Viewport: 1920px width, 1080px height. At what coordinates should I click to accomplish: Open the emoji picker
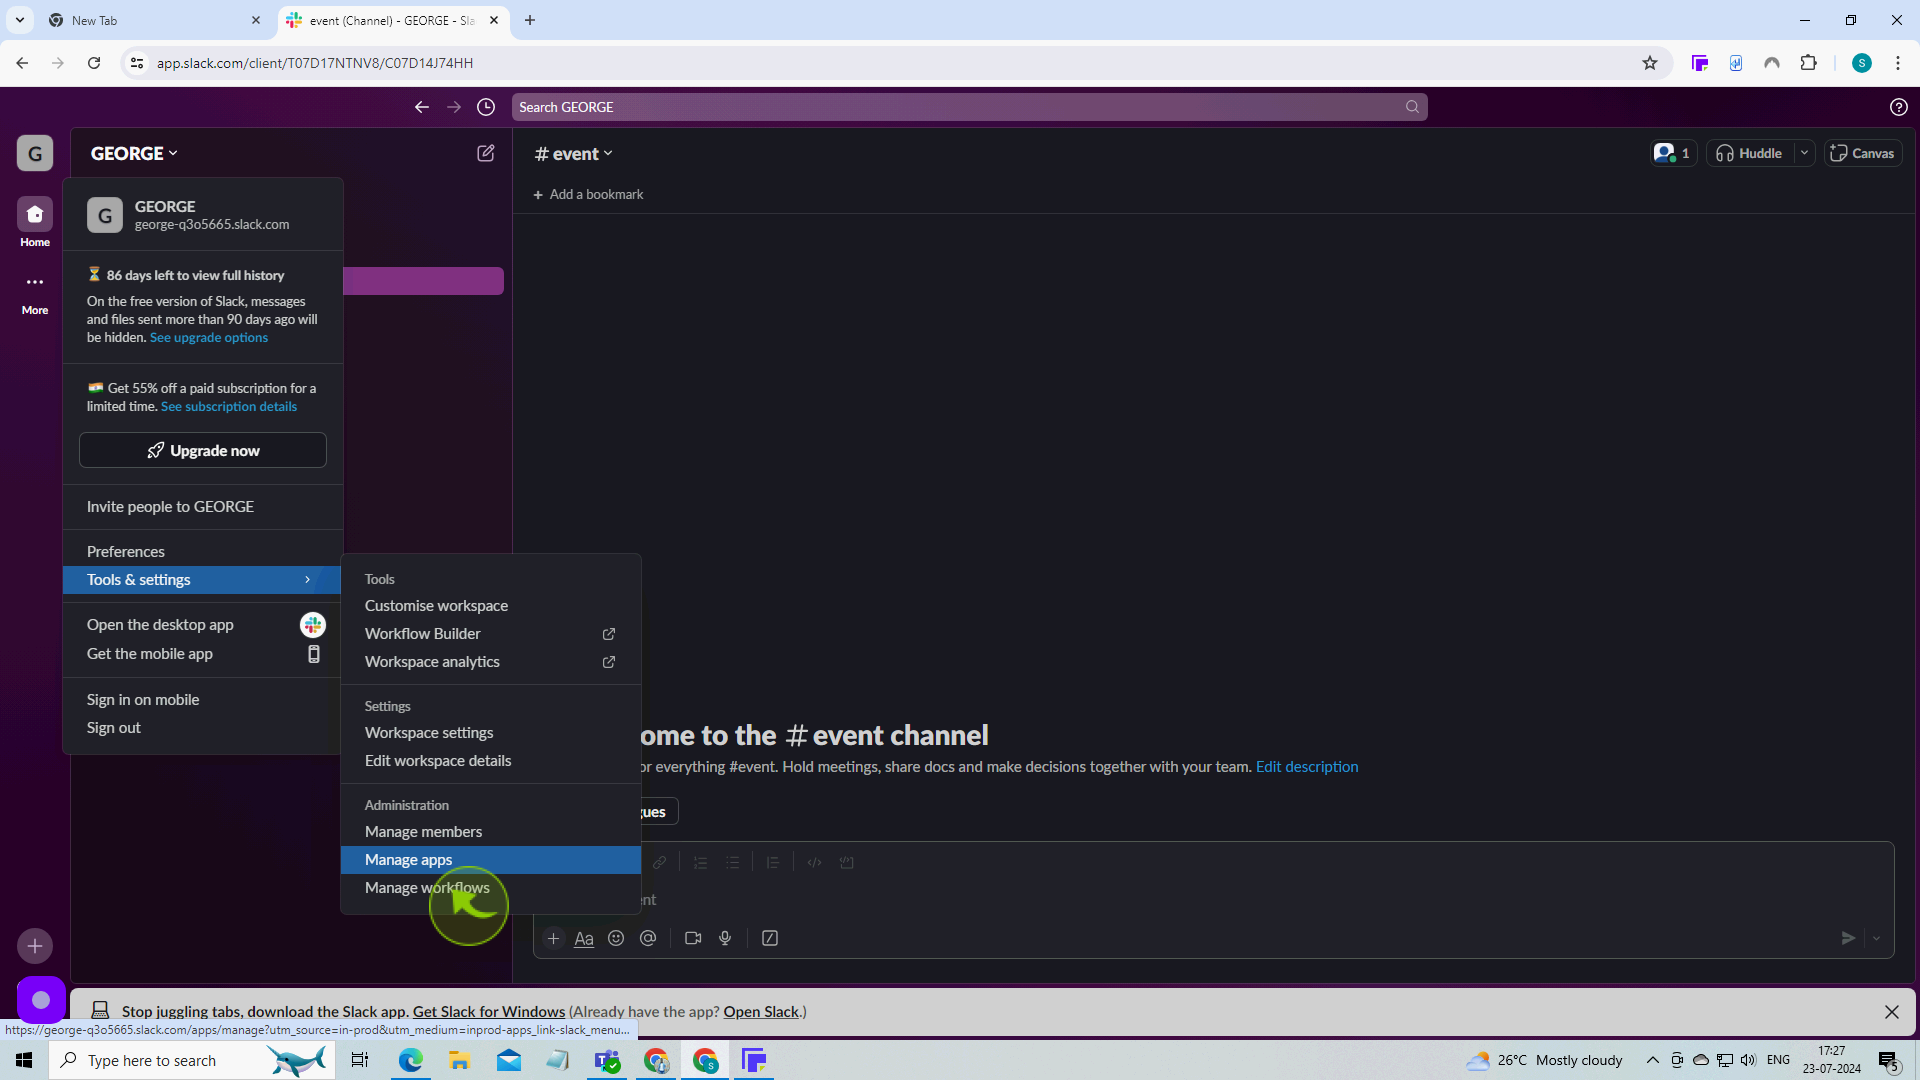[x=616, y=938]
